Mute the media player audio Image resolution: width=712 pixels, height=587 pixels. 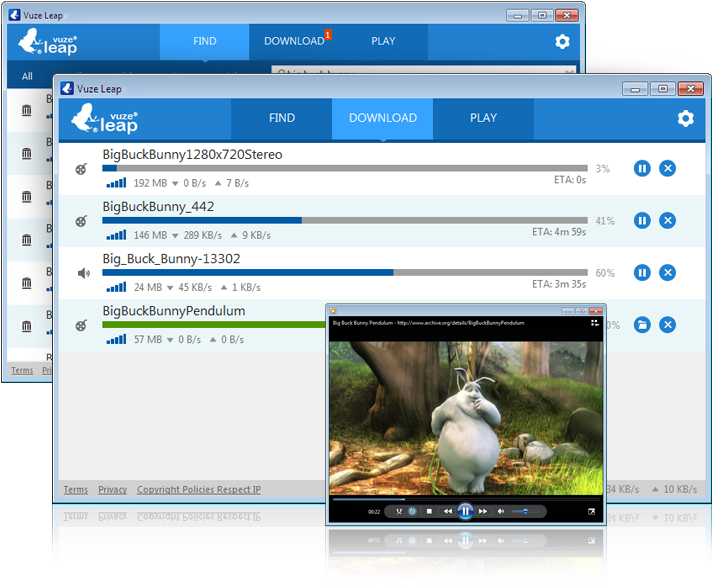501,511
